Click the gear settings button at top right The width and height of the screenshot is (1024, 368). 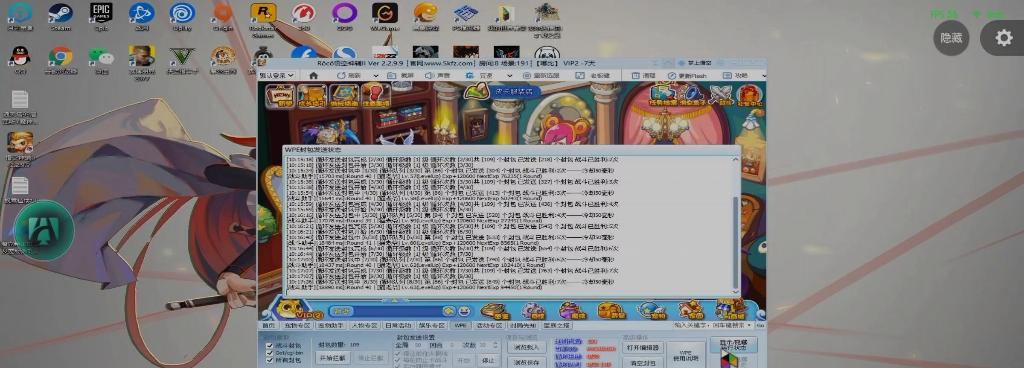1003,38
